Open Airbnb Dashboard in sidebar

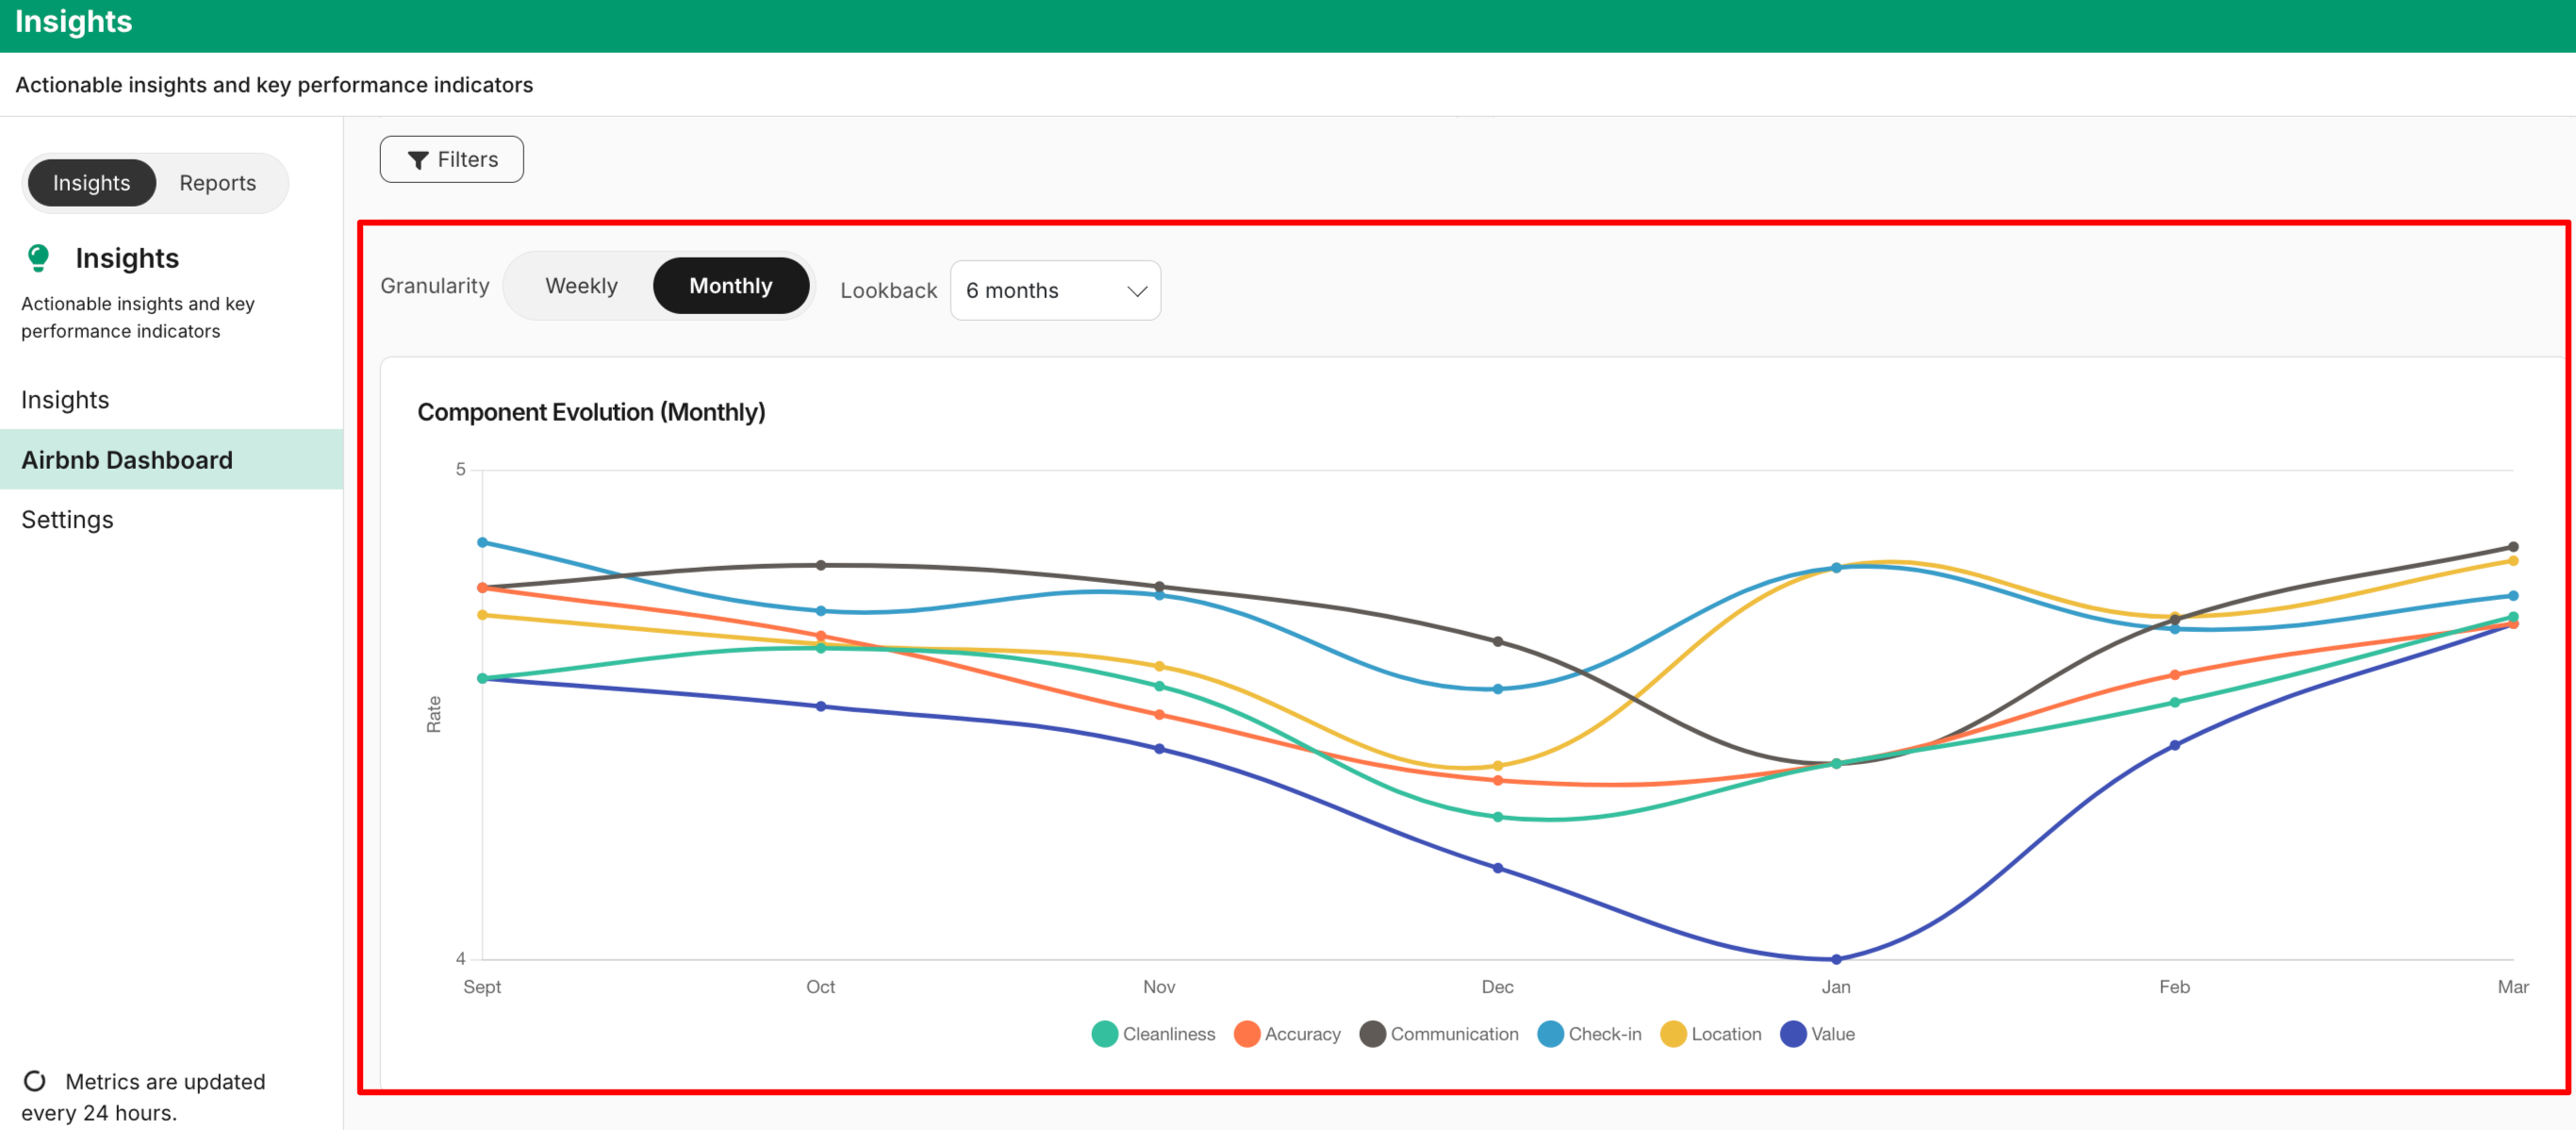click(127, 460)
